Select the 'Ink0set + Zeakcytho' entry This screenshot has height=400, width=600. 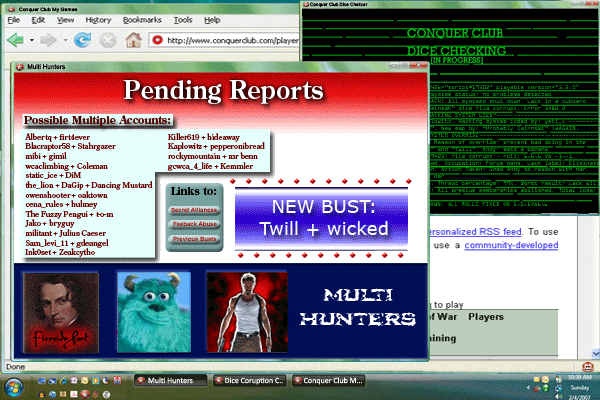[60, 252]
